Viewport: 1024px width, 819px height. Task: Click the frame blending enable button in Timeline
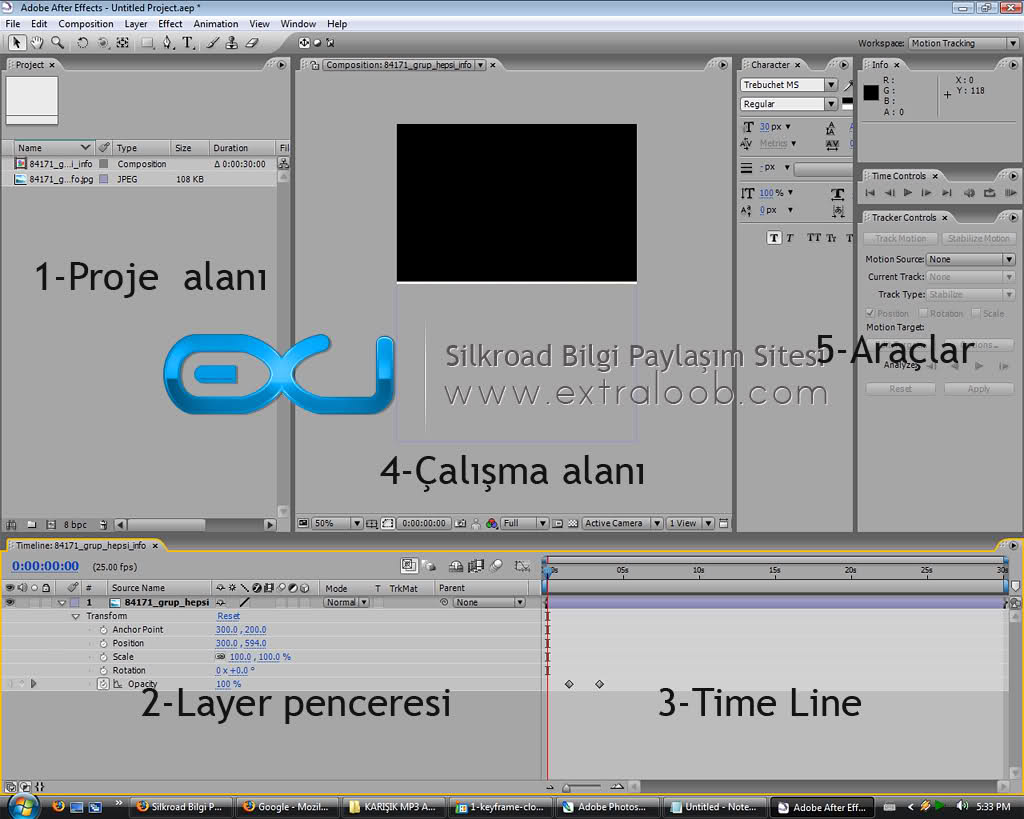(476, 566)
